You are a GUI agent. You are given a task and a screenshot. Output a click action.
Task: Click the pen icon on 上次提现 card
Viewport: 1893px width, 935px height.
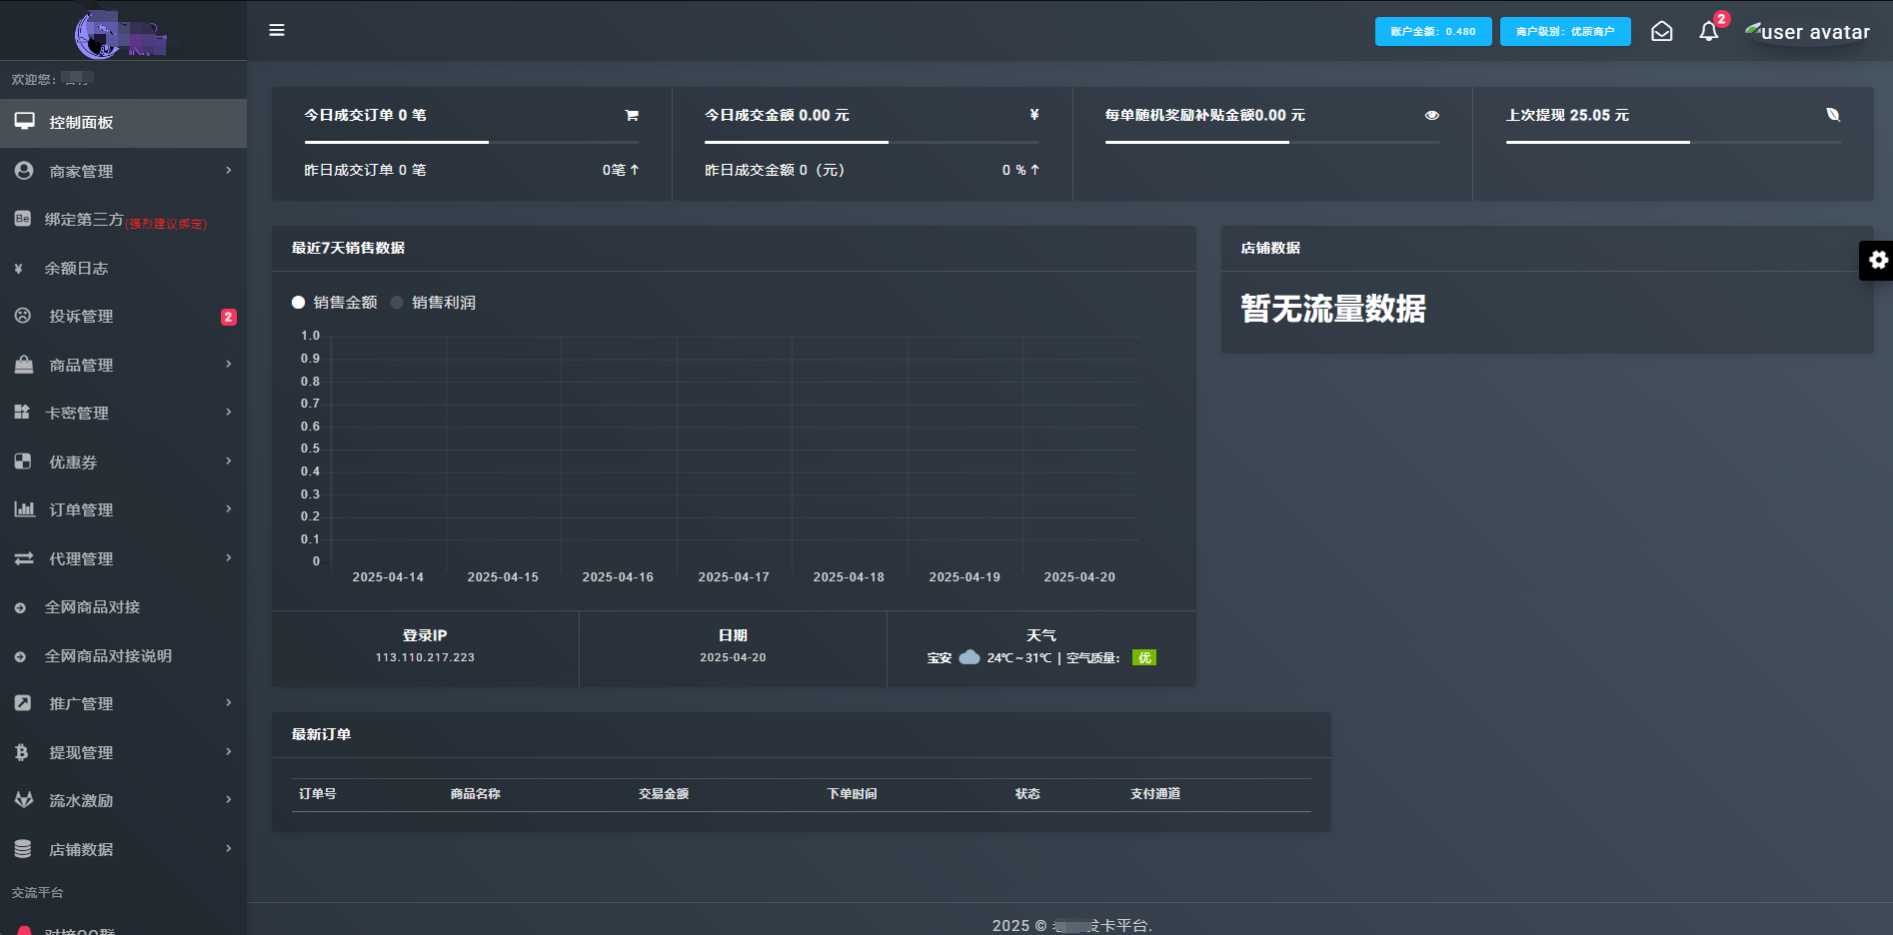point(1833,115)
